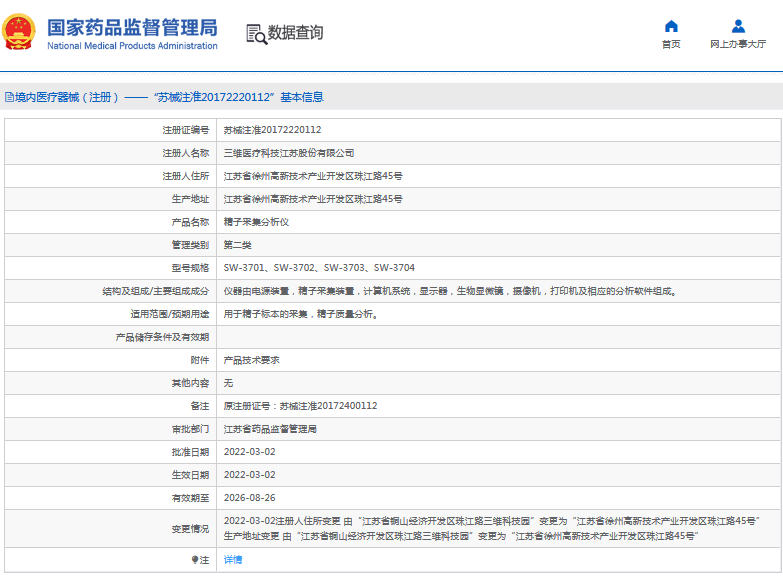
Task: Open the 网上办事大厅 user icon
Action: (738, 26)
